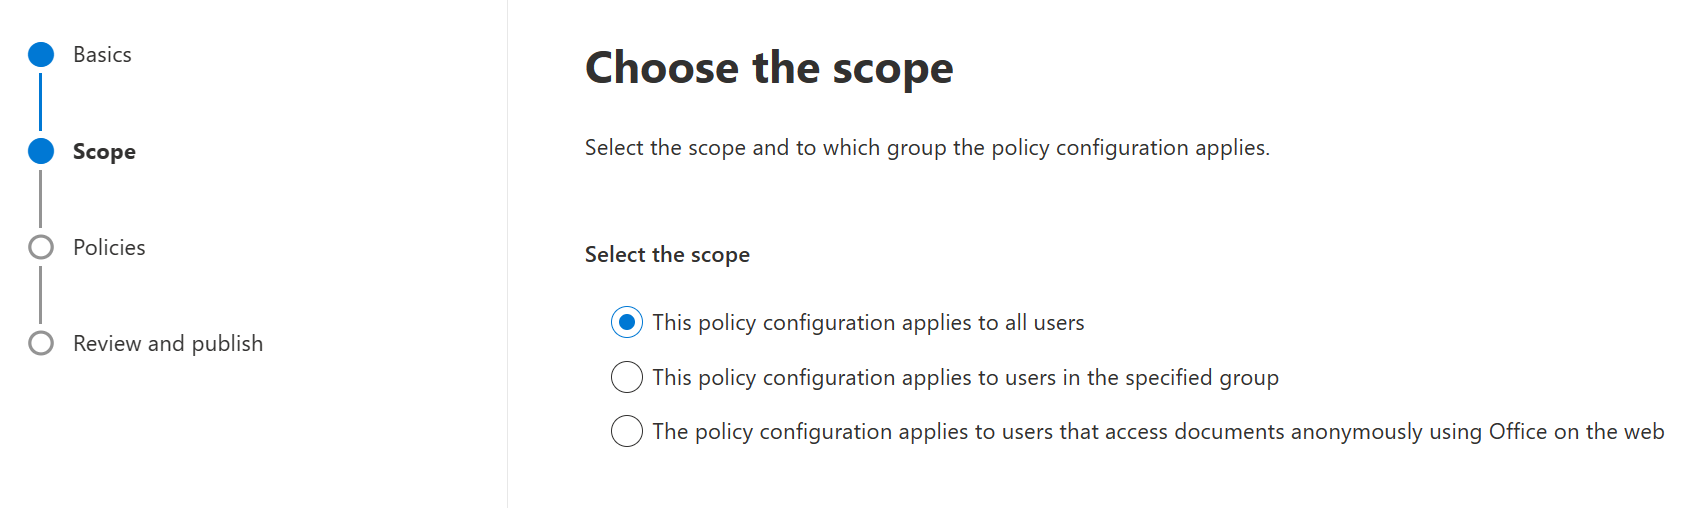Click the 'users in the specified group' option text

965,378
